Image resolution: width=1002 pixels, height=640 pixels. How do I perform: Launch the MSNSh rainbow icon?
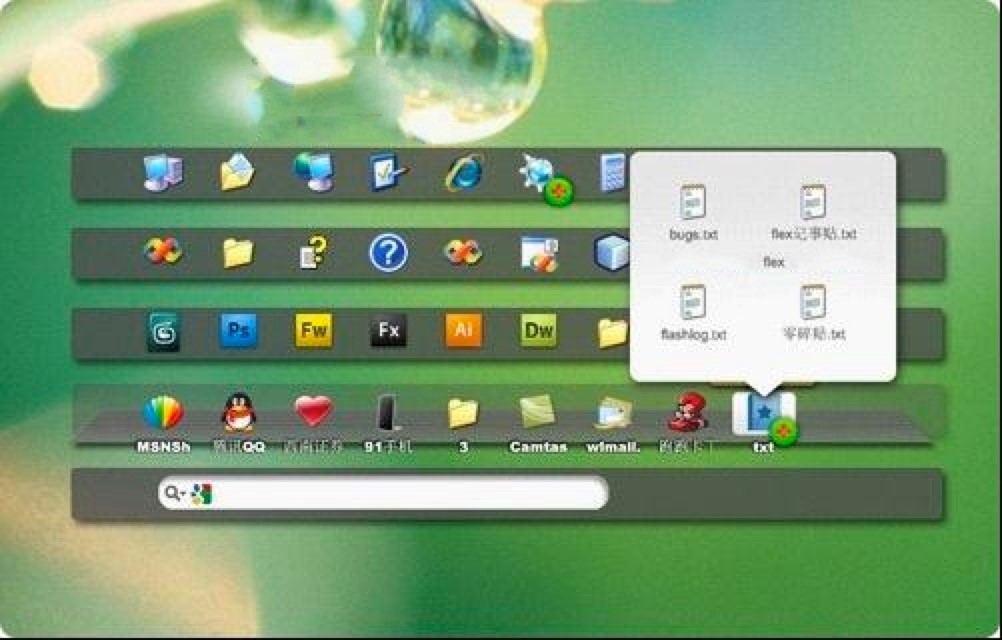(x=164, y=413)
